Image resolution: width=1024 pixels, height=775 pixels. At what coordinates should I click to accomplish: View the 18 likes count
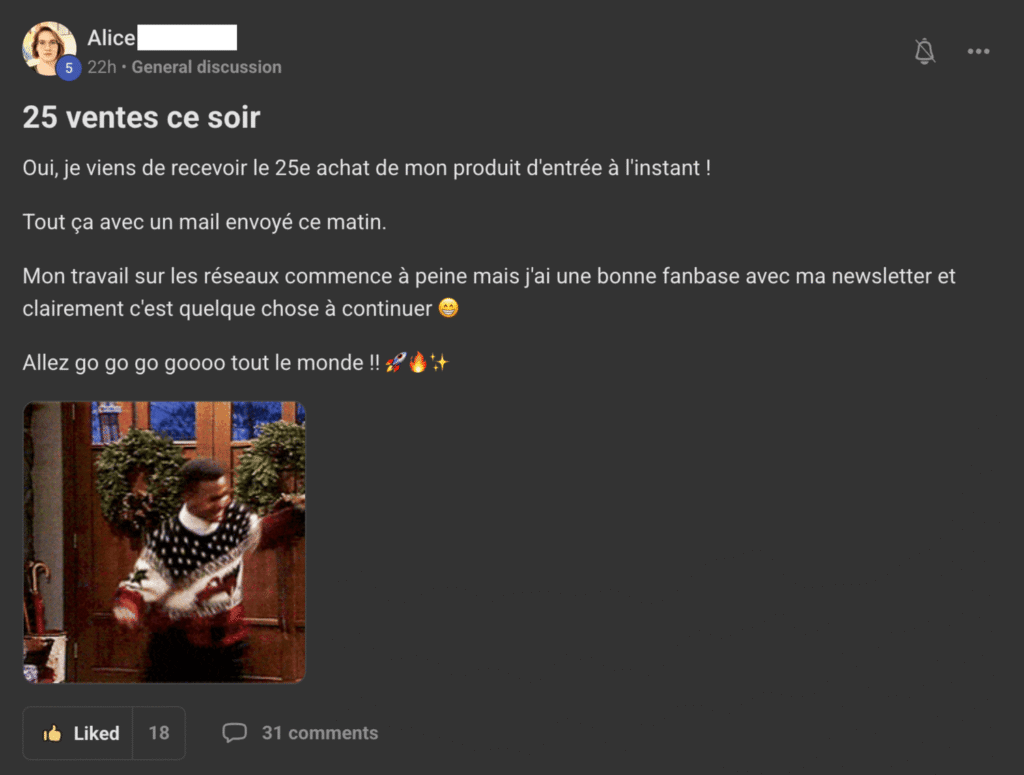pos(159,733)
